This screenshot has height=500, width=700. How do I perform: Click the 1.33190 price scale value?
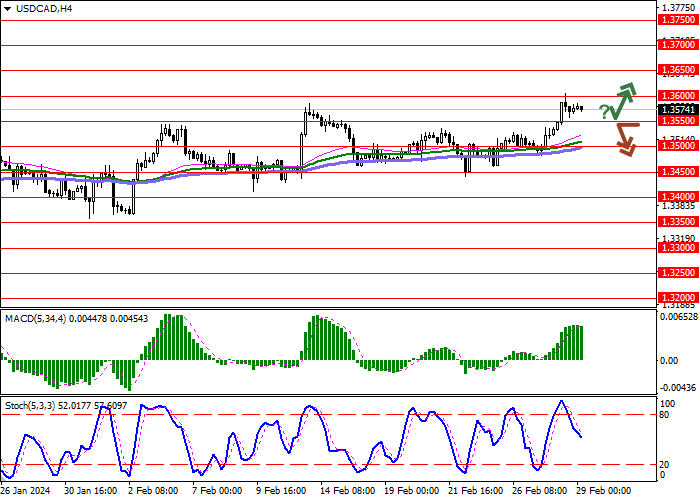tap(679, 239)
